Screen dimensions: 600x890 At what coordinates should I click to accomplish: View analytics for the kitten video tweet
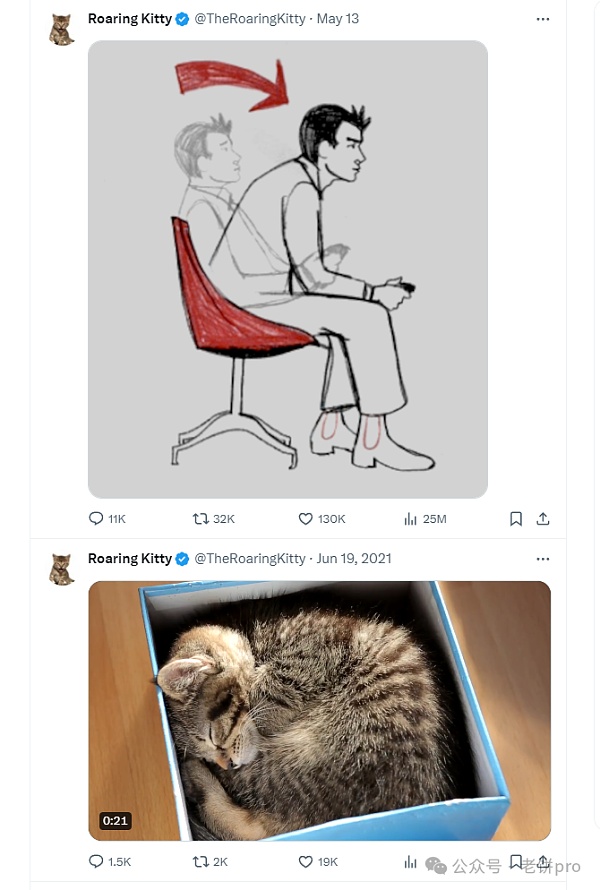coord(410,861)
